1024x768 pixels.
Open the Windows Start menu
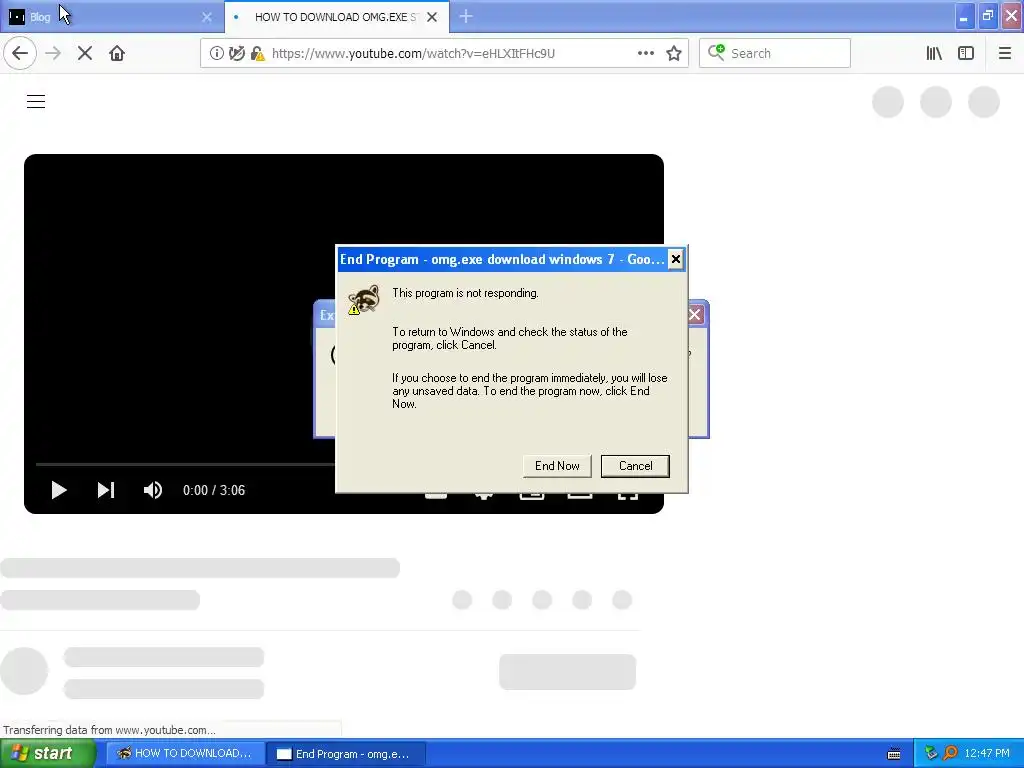pos(47,754)
